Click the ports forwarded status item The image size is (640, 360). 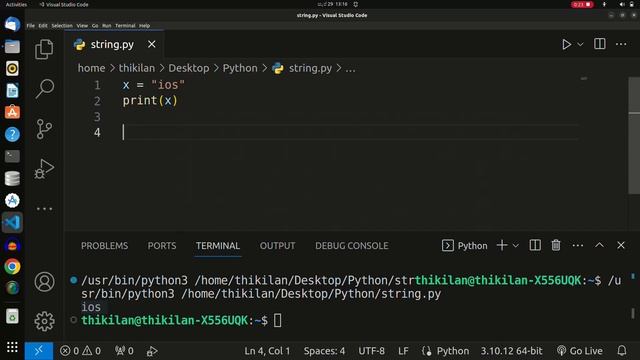click(x=124, y=351)
